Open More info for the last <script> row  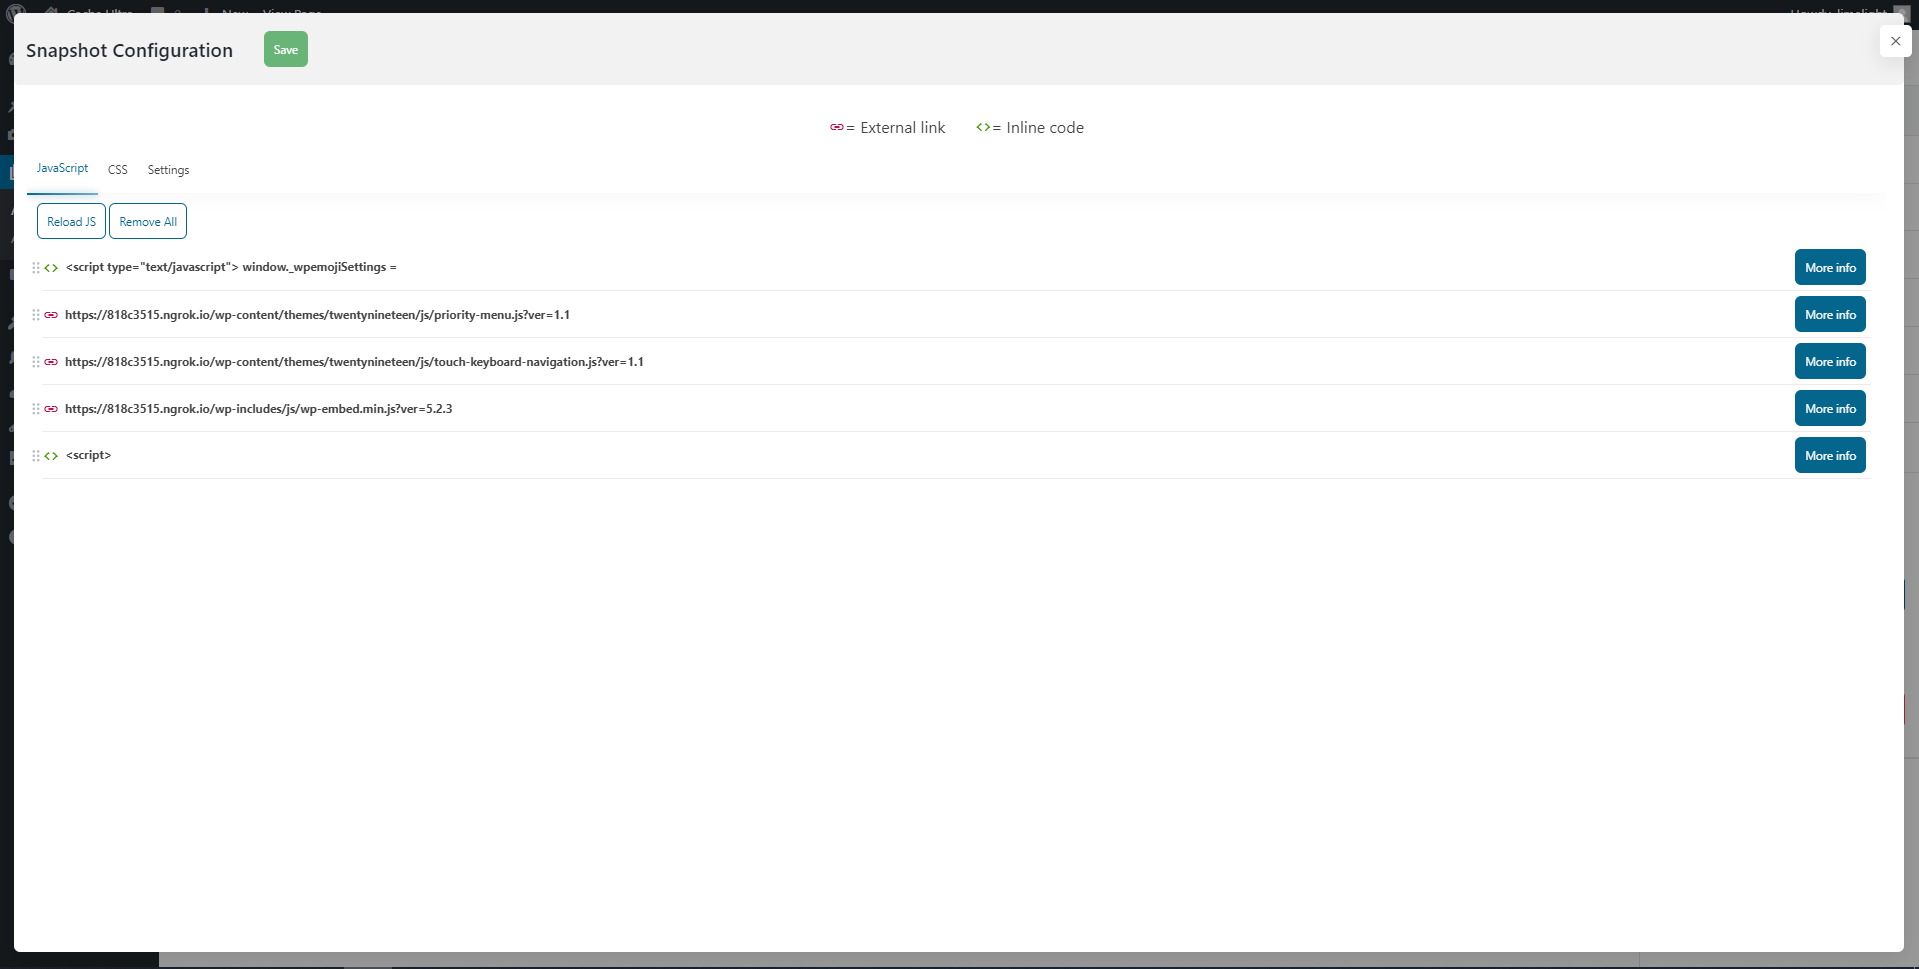click(x=1830, y=455)
